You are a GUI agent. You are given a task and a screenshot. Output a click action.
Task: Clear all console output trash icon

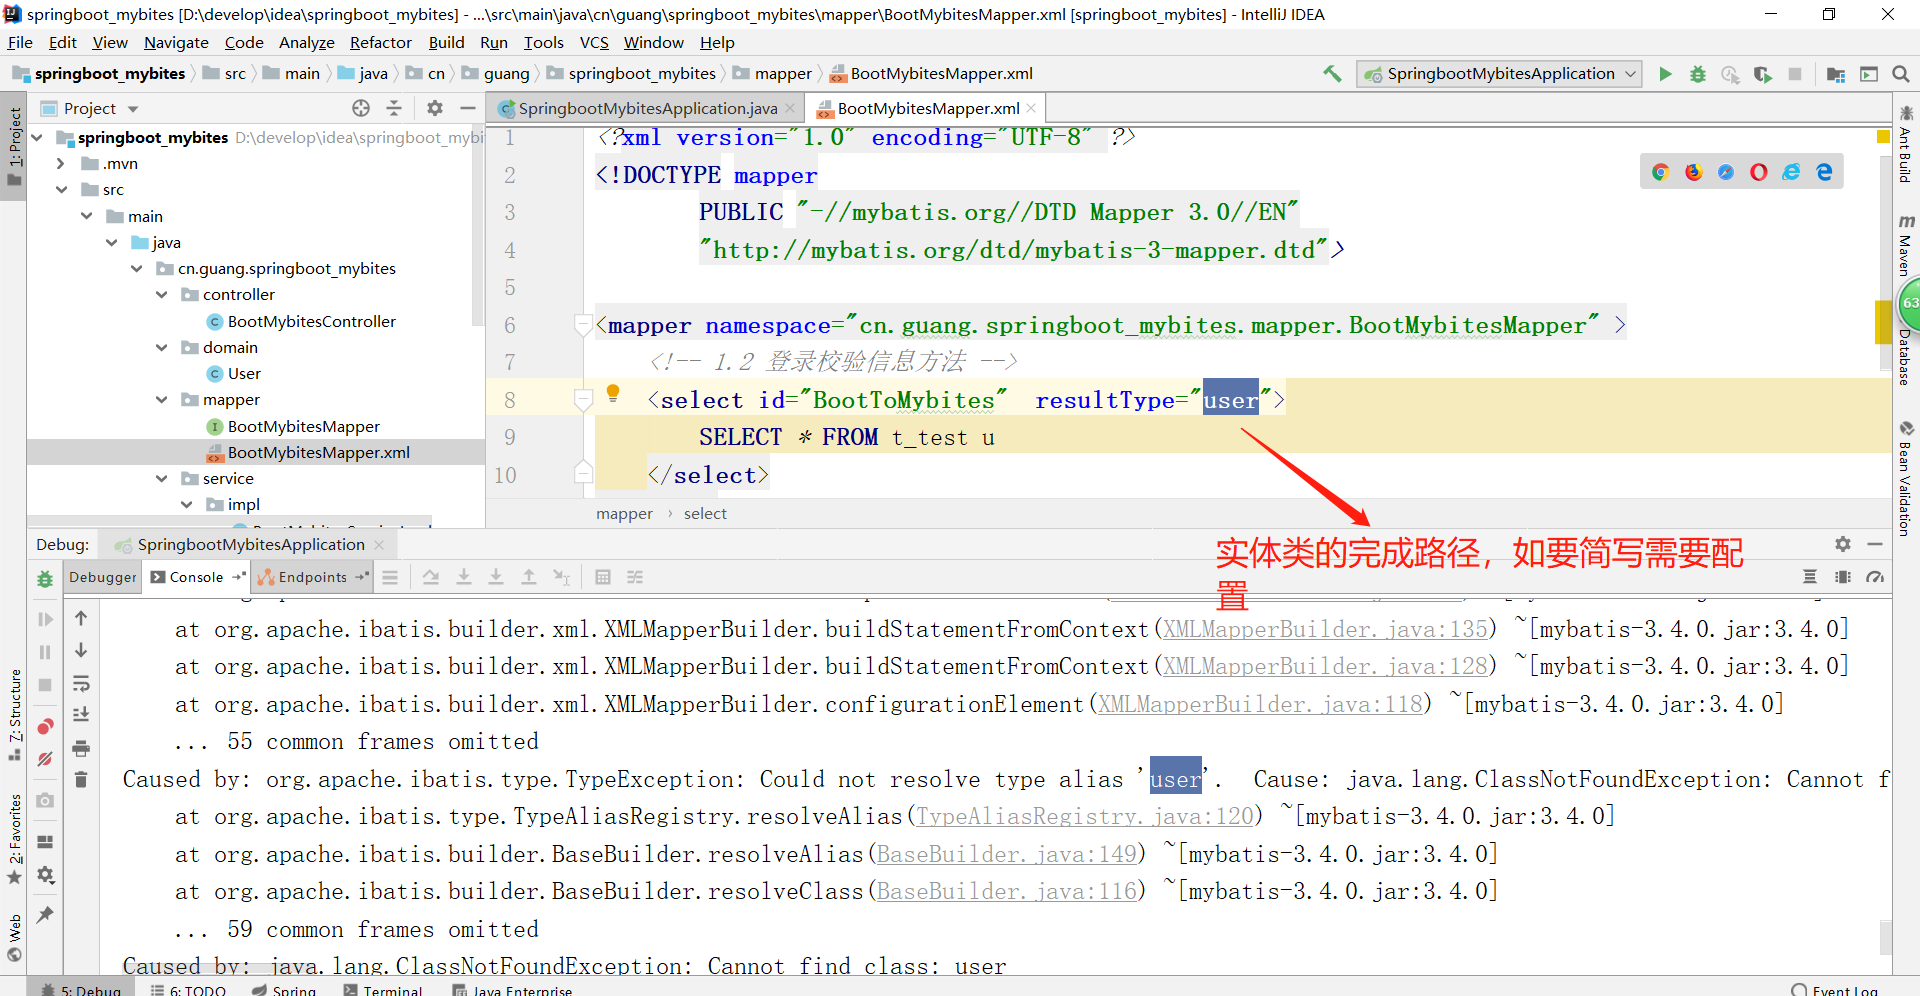click(x=81, y=780)
